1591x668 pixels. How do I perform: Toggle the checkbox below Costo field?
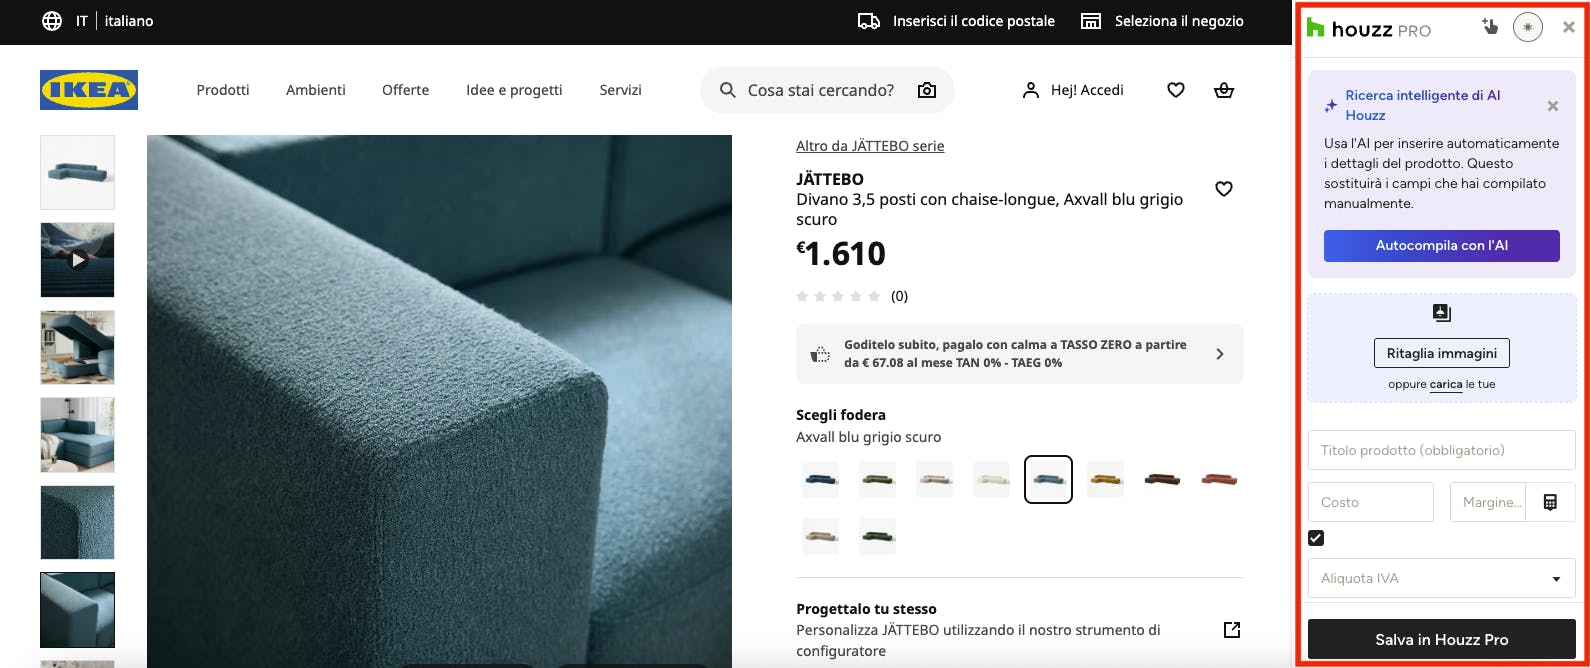pyautogui.click(x=1316, y=538)
